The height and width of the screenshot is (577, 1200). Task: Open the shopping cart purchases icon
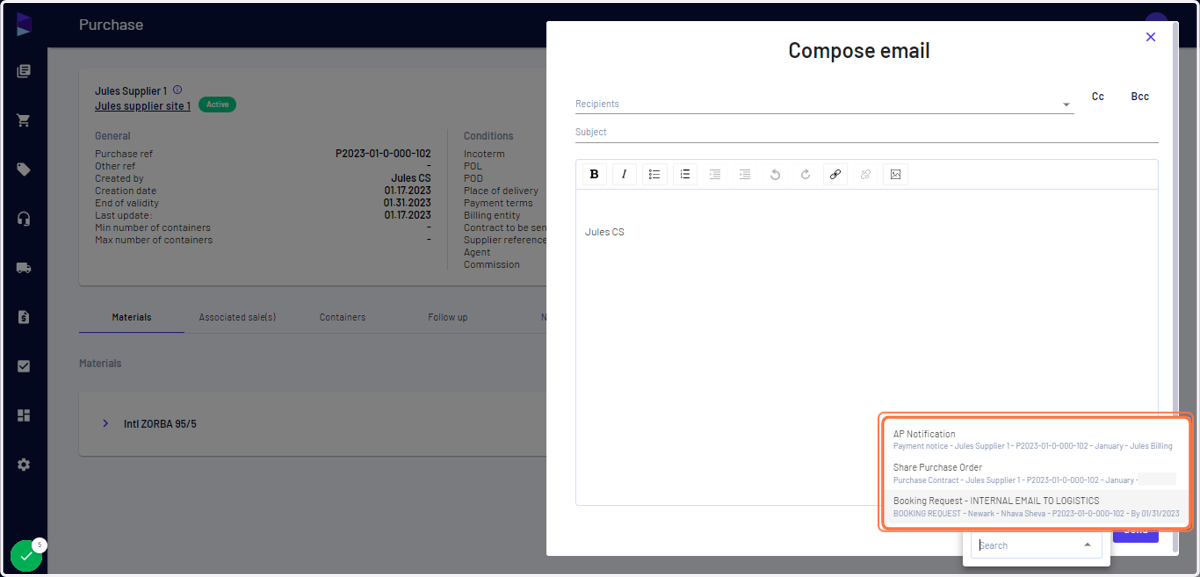[24, 120]
